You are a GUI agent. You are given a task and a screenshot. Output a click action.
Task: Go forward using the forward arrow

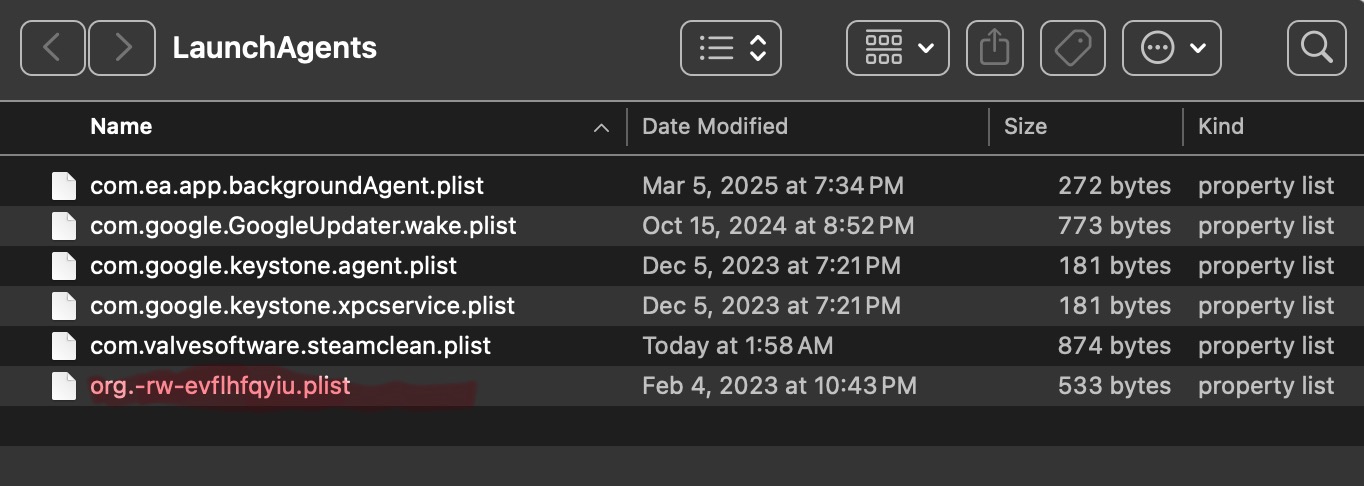(x=122, y=48)
